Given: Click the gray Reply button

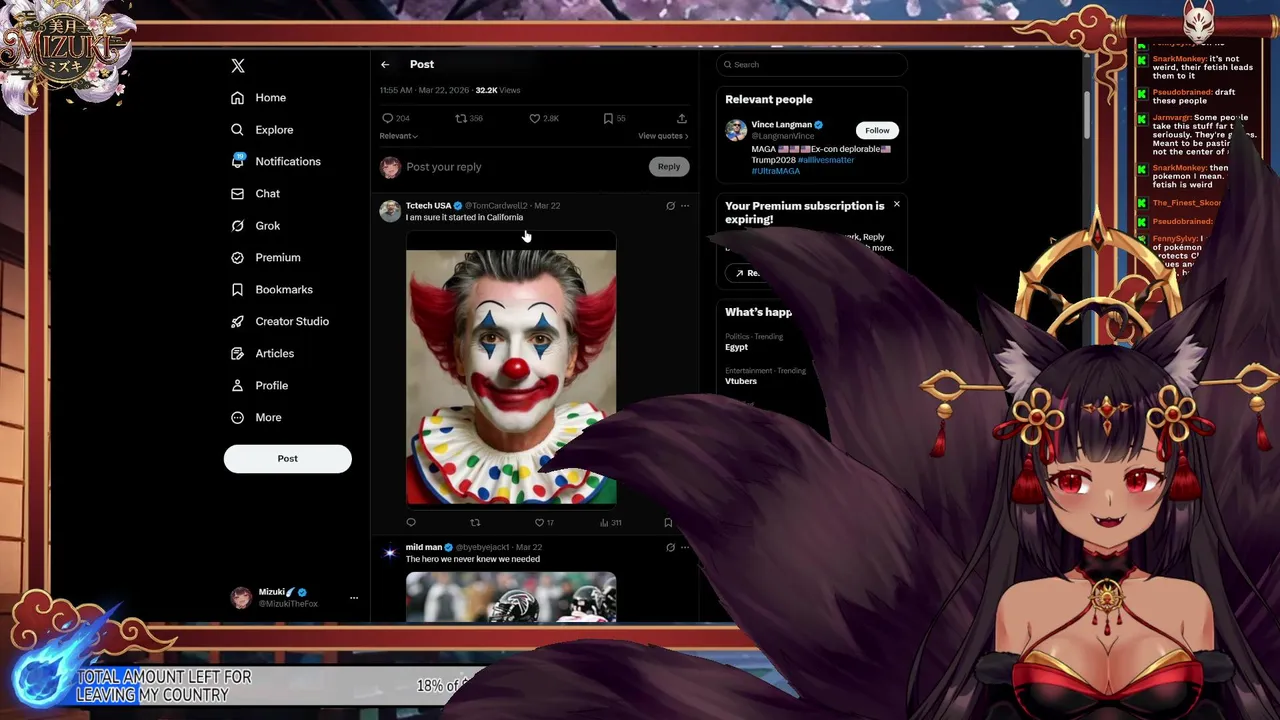Looking at the screenshot, I should click(668, 167).
